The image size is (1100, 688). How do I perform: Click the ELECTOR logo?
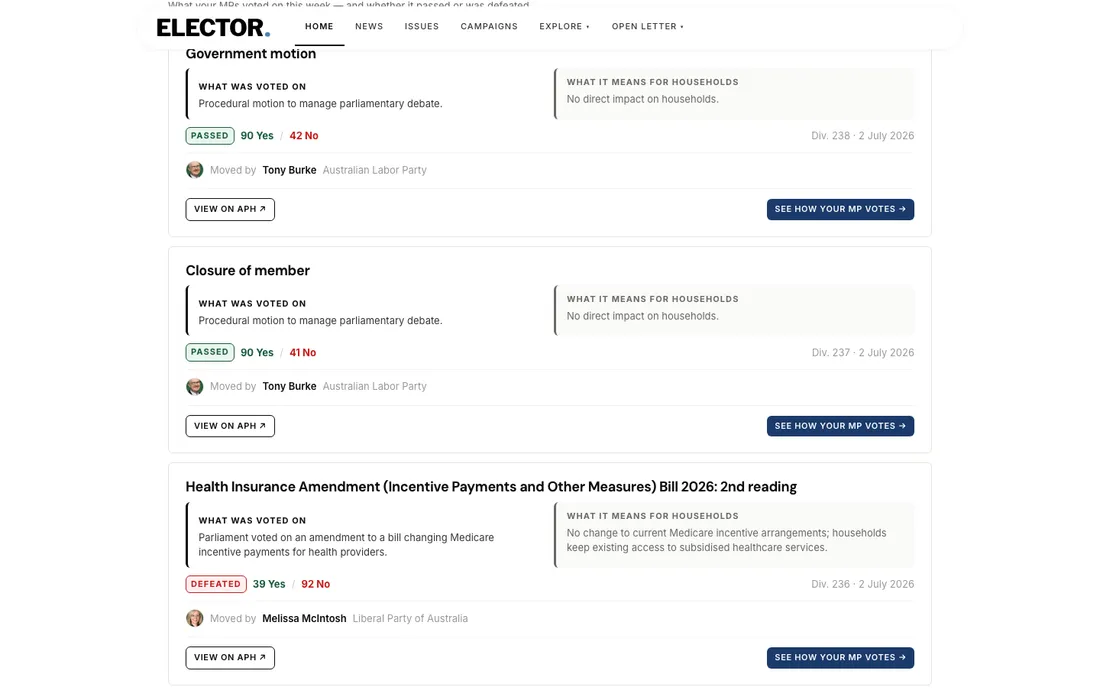tap(213, 27)
